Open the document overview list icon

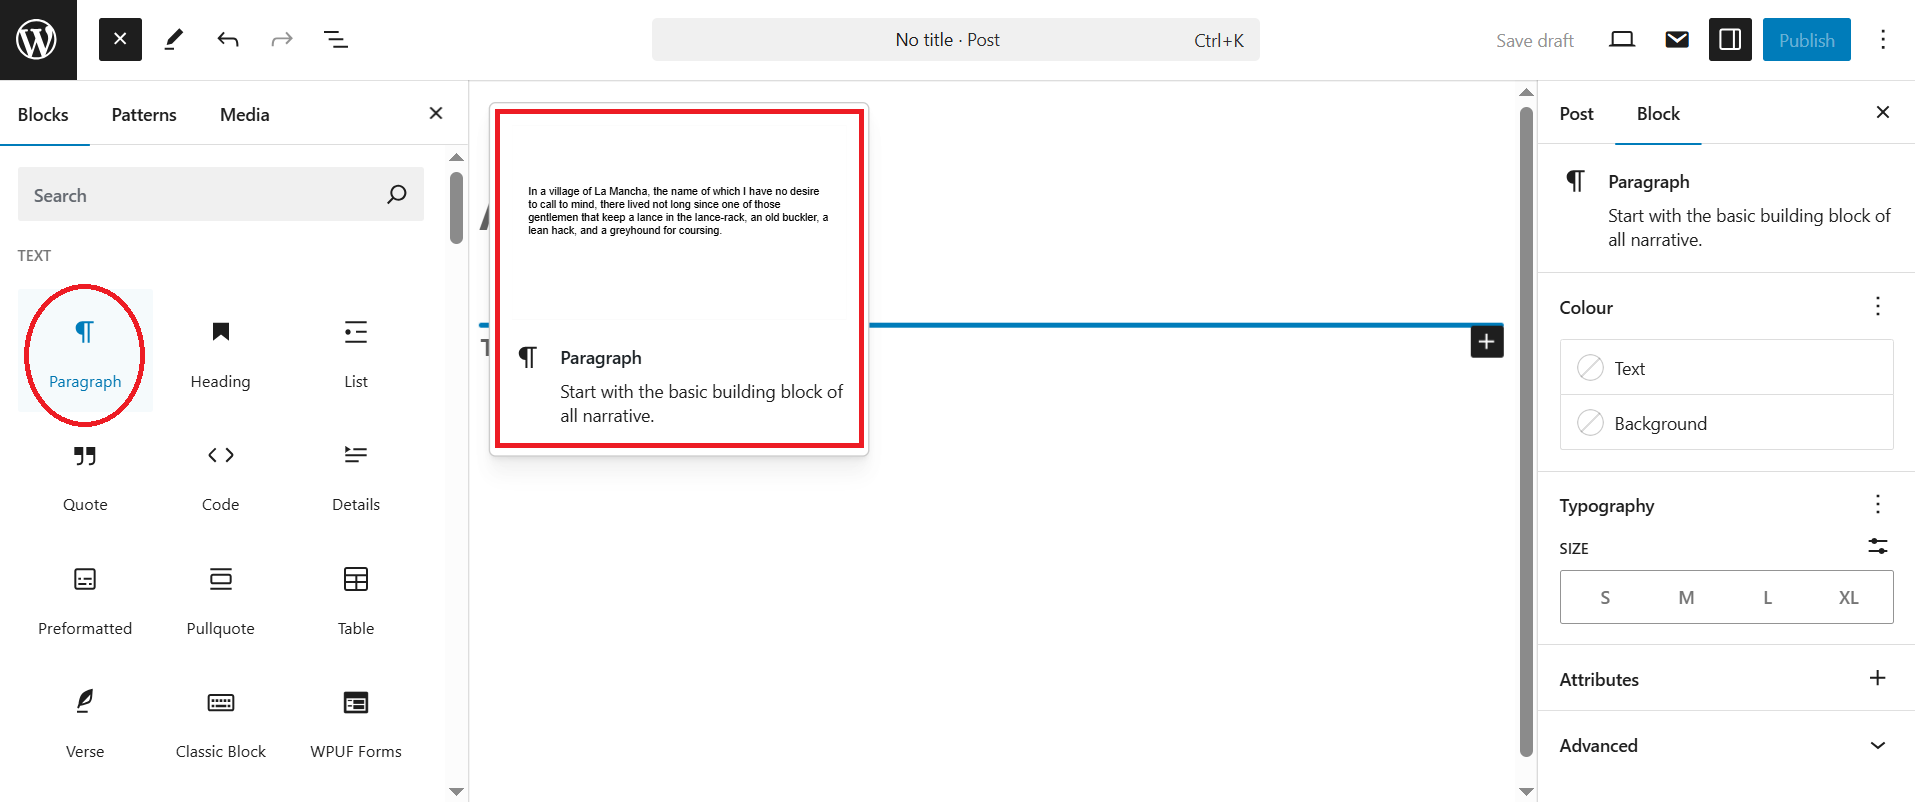(336, 40)
